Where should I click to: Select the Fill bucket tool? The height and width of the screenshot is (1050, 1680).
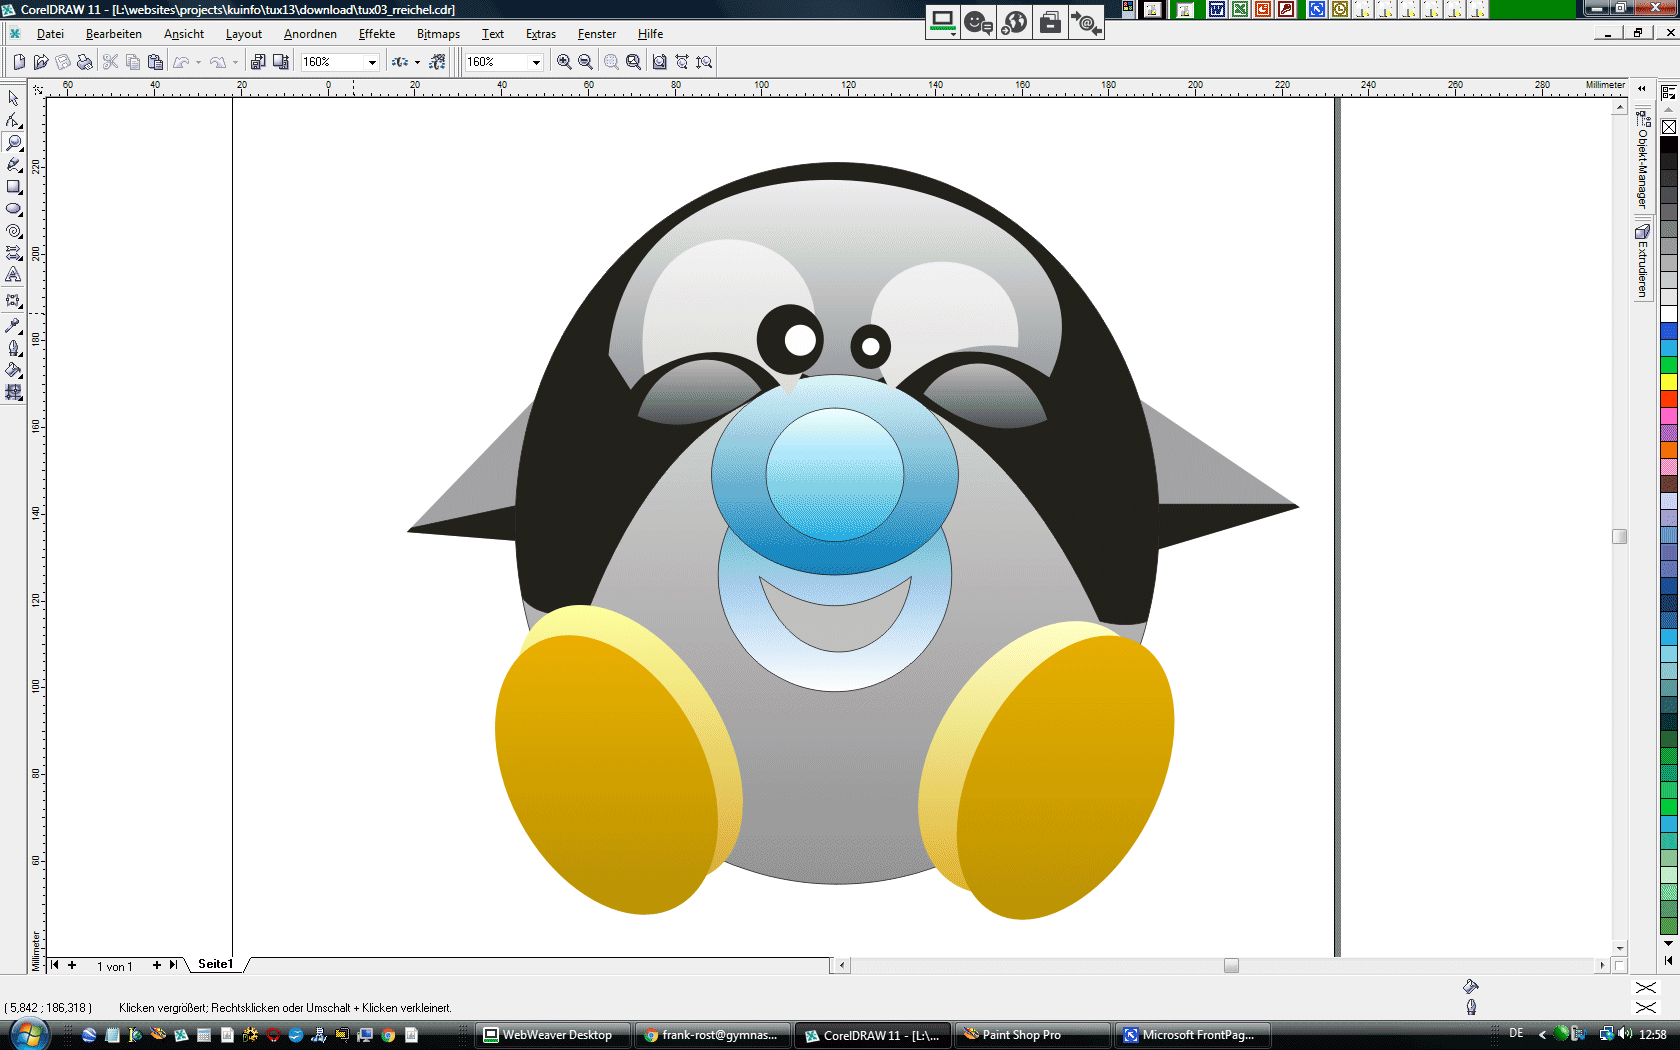[13, 370]
